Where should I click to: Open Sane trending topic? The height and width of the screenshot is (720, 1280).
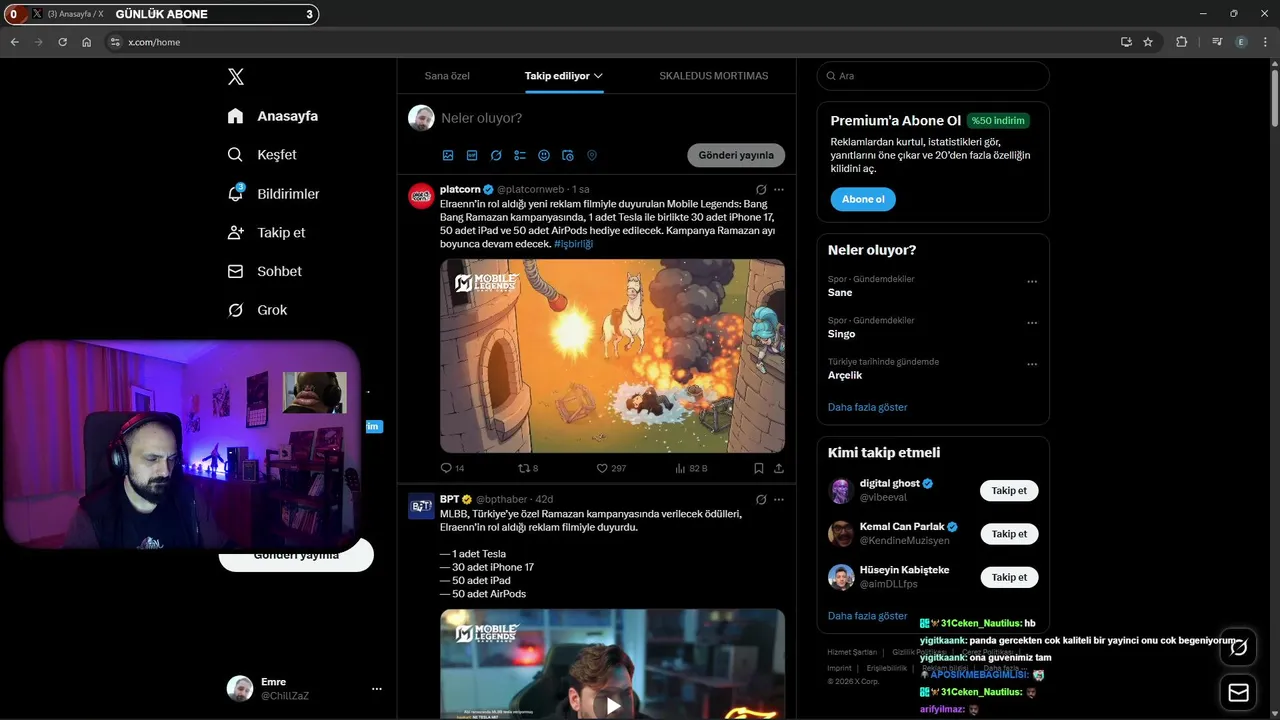pos(840,293)
